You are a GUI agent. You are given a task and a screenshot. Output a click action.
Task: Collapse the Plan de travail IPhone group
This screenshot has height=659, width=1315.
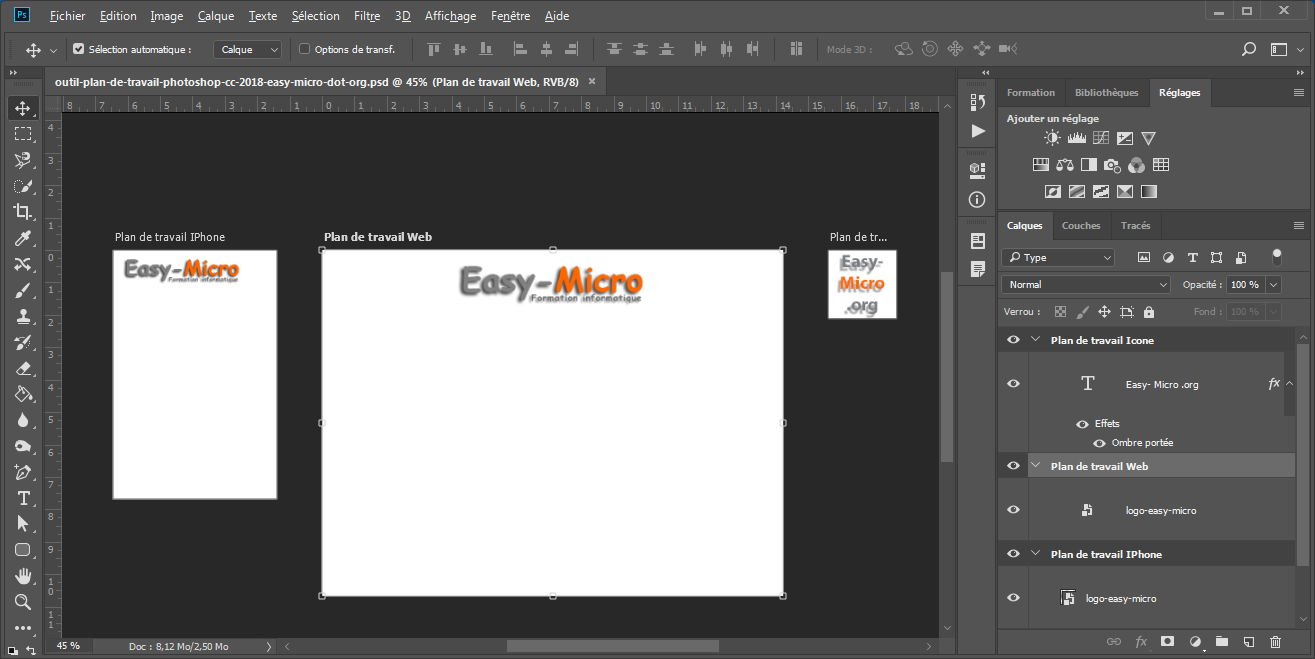click(1036, 554)
